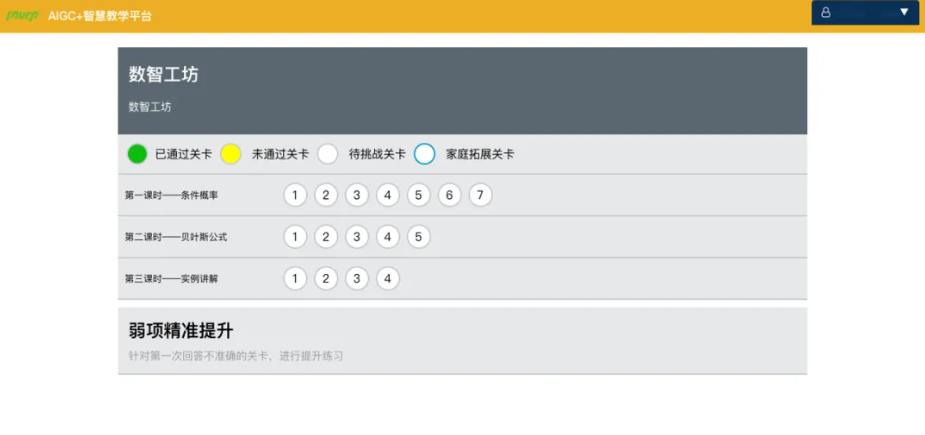Select level 5 of 第二课时 贝叶斯公式
925x435 pixels.
point(418,237)
